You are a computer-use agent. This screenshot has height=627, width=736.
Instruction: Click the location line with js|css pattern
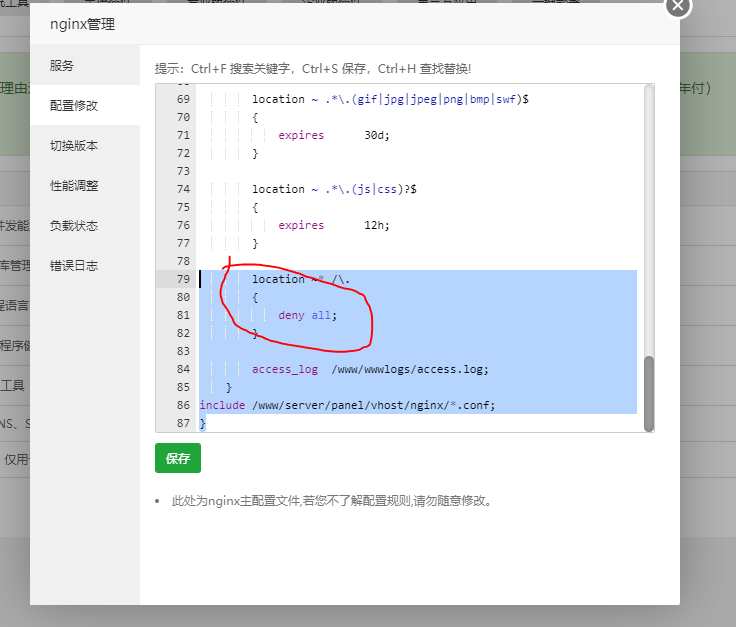[x=334, y=189]
